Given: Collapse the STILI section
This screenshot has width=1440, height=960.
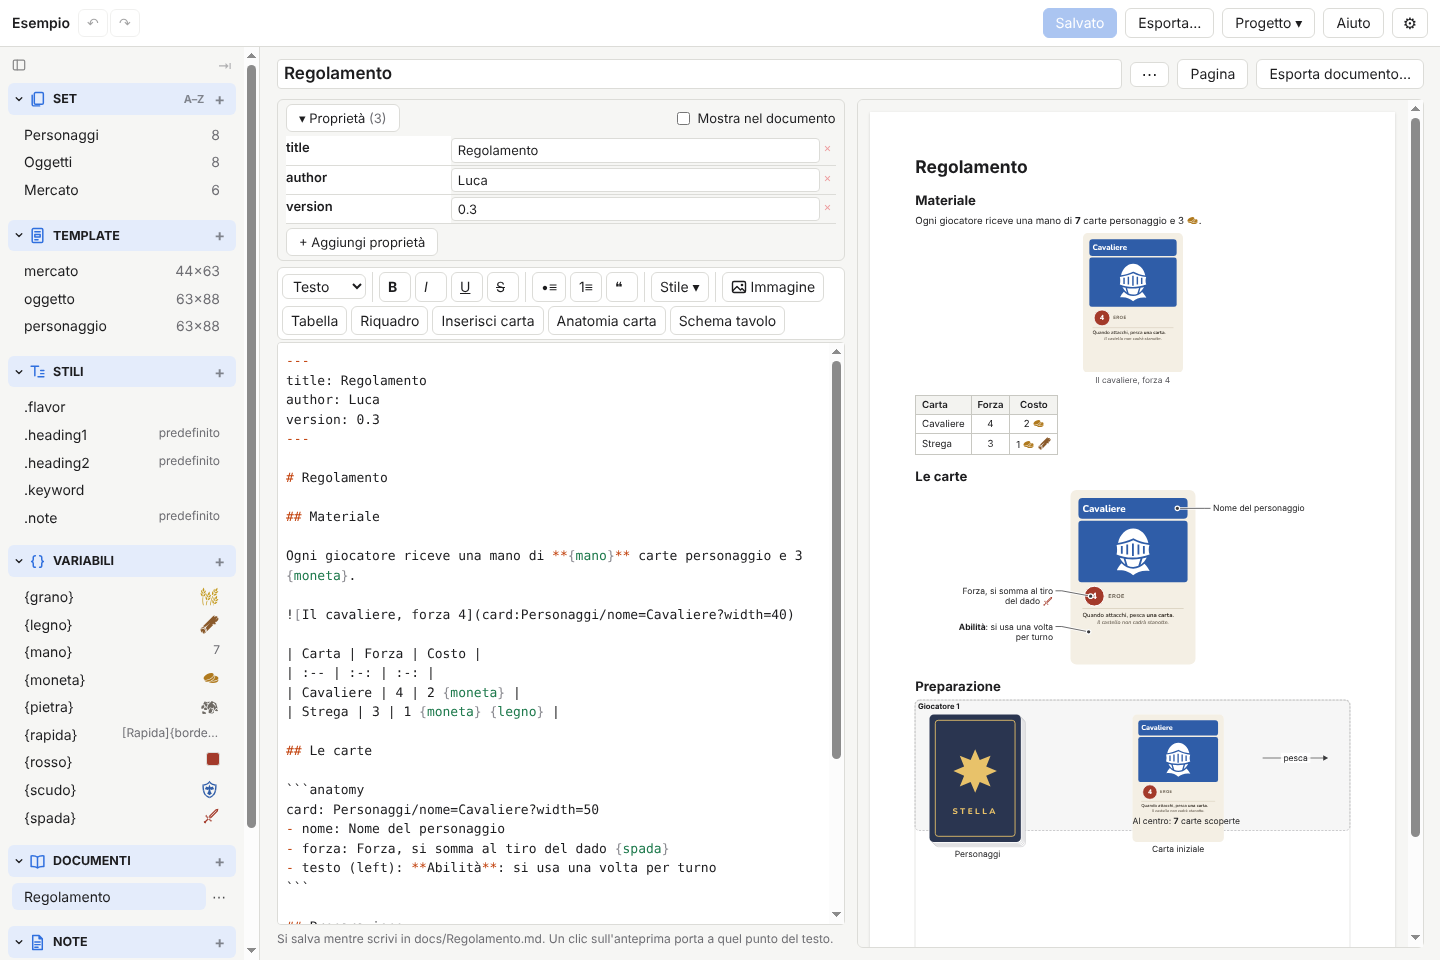Looking at the screenshot, I should pos(19,372).
